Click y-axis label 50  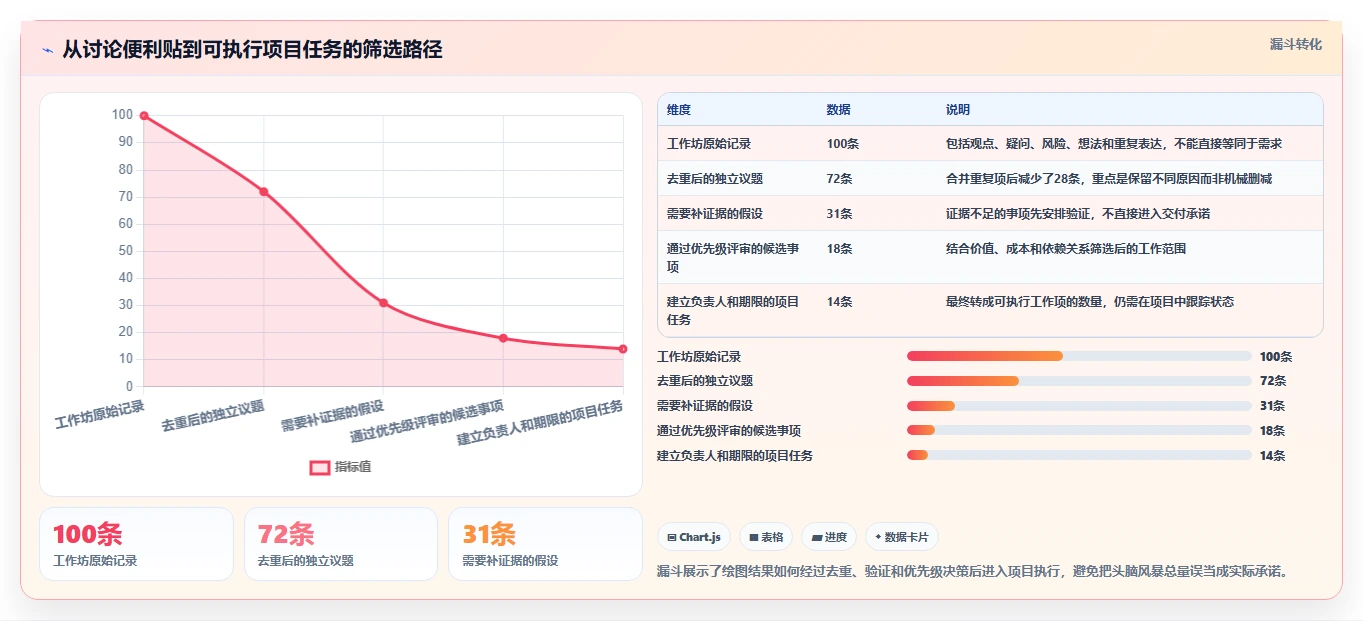(x=126, y=251)
